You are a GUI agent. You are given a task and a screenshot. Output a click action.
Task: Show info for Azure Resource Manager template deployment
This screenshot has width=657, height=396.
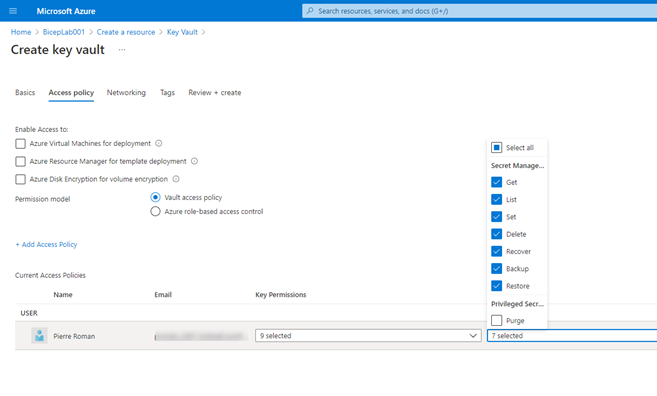coord(194,161)
